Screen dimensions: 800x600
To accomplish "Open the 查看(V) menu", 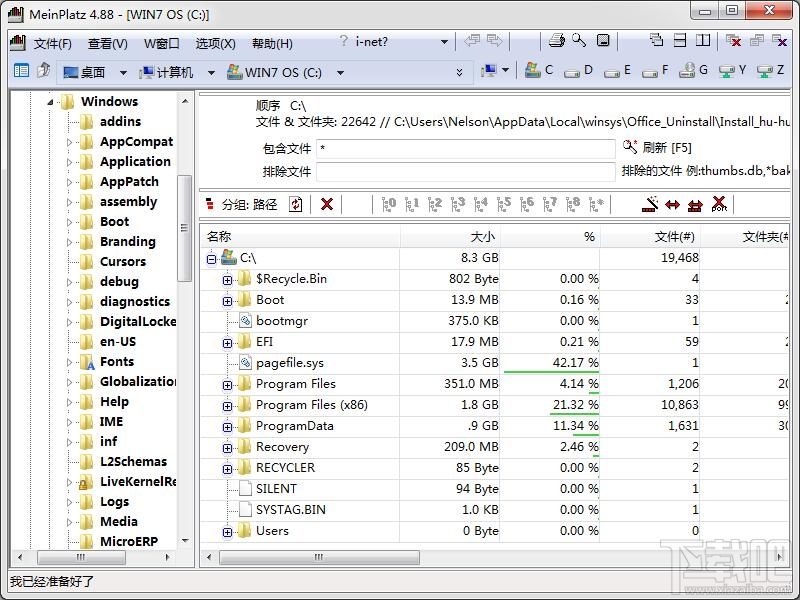I will (x=107, y=43).
